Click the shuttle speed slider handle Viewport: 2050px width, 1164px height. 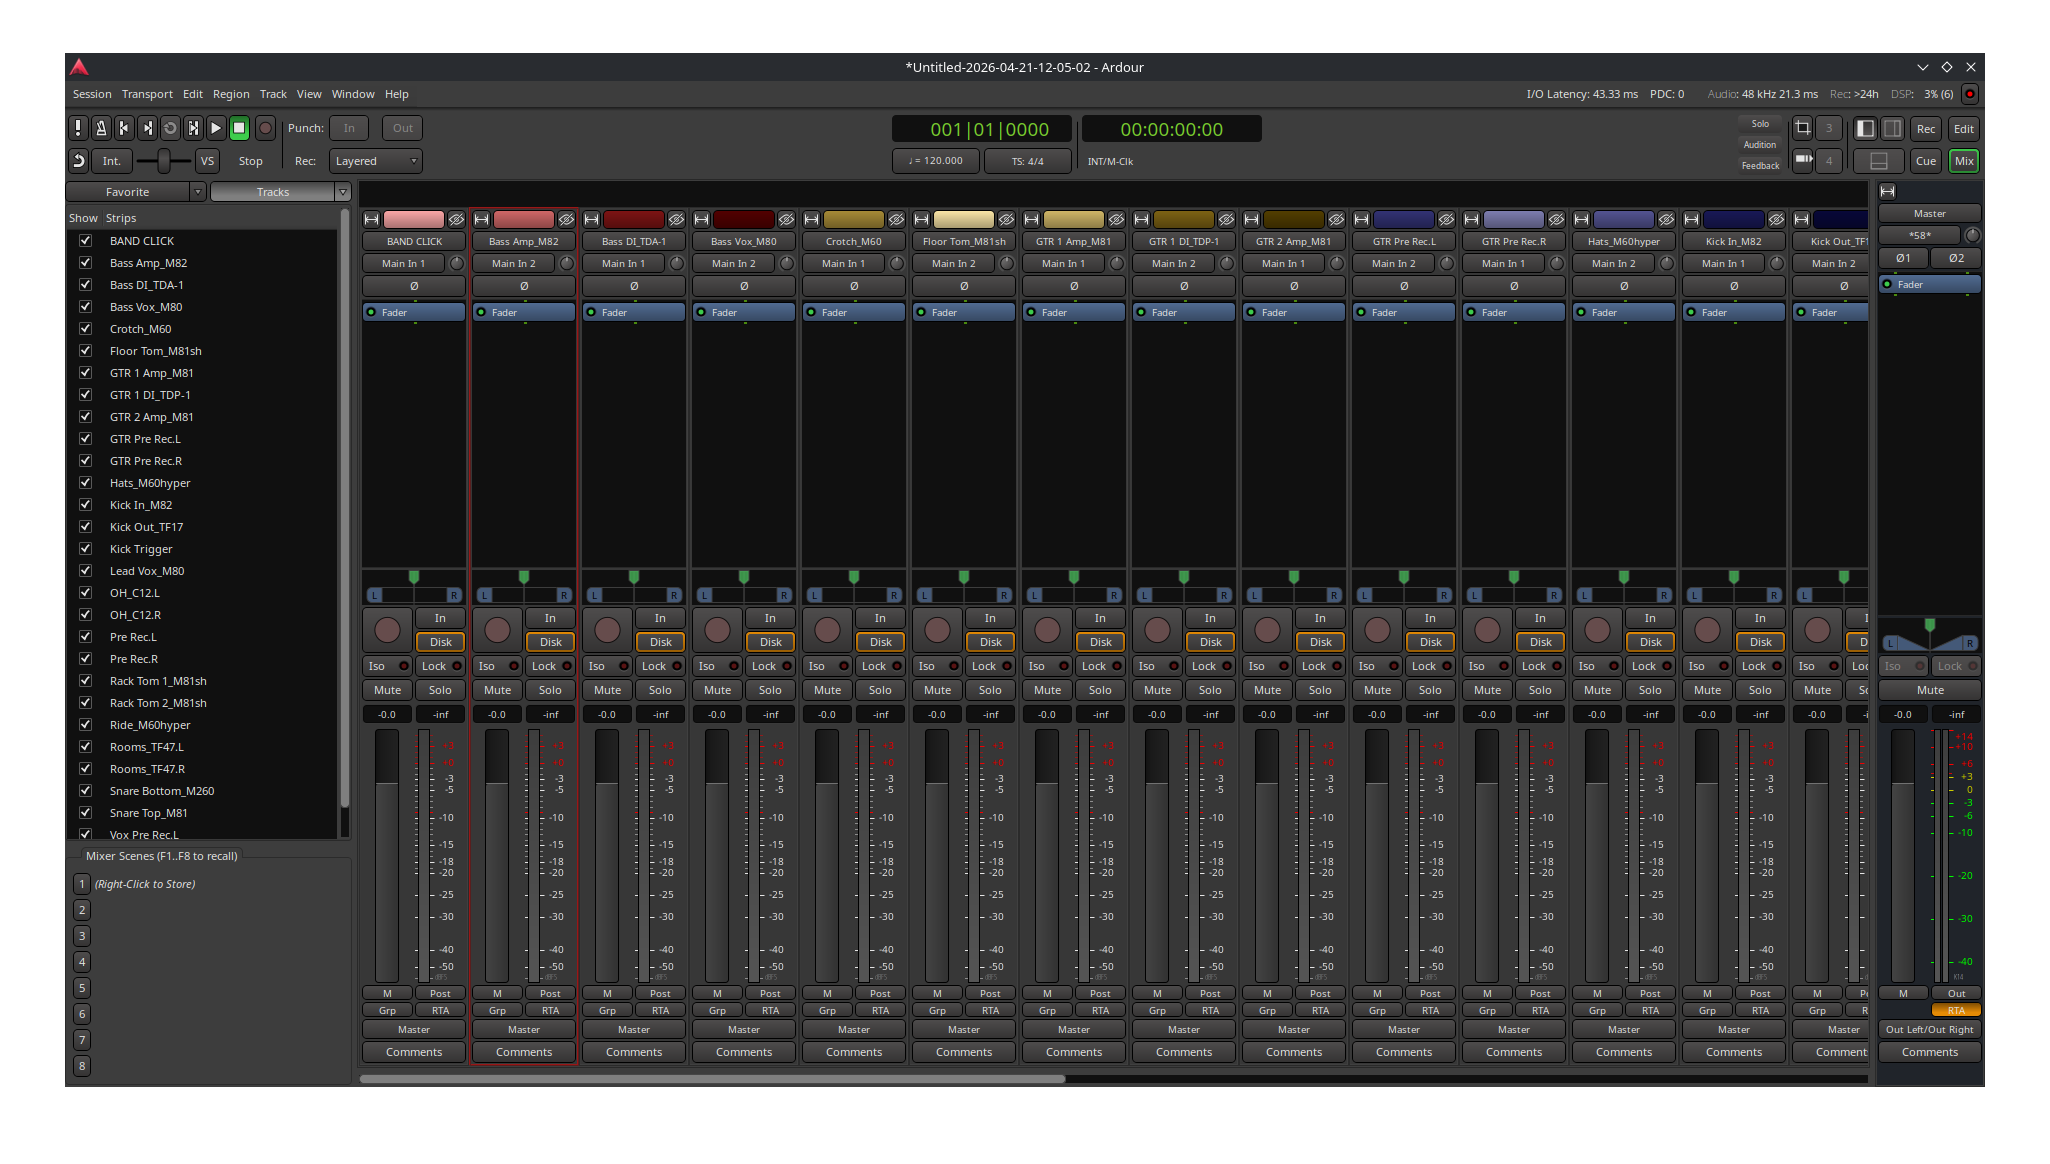pyautogui.click(x=163, y=160)
